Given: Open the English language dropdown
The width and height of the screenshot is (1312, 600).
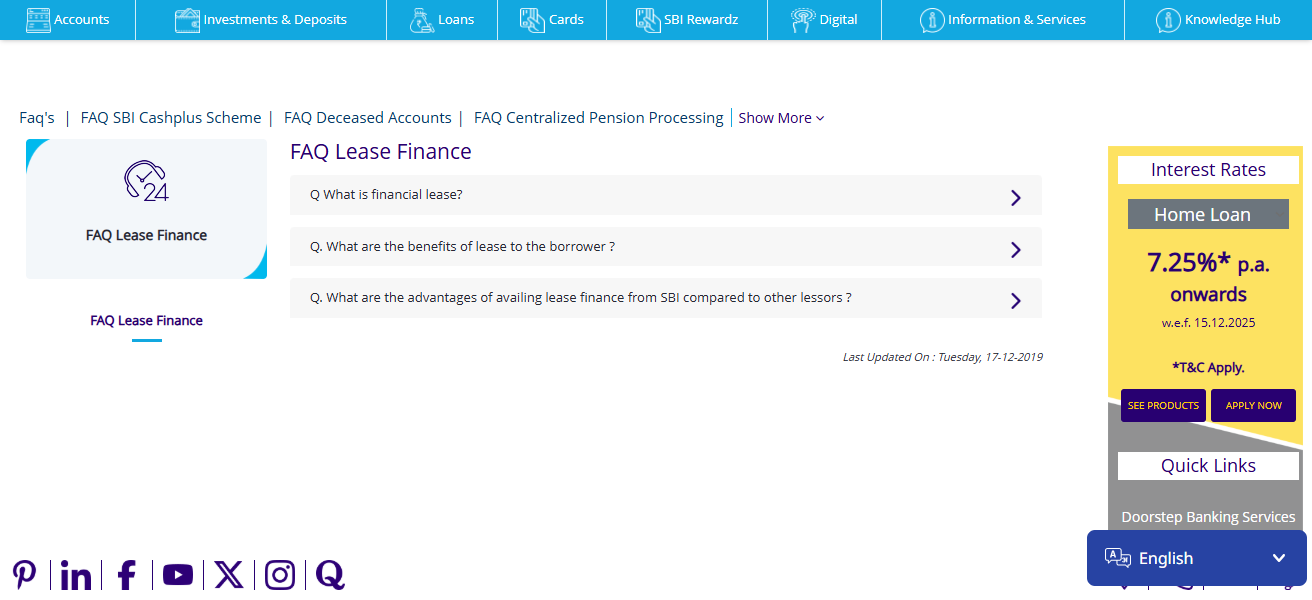Looking at the screenshot, I should 1196,558.
